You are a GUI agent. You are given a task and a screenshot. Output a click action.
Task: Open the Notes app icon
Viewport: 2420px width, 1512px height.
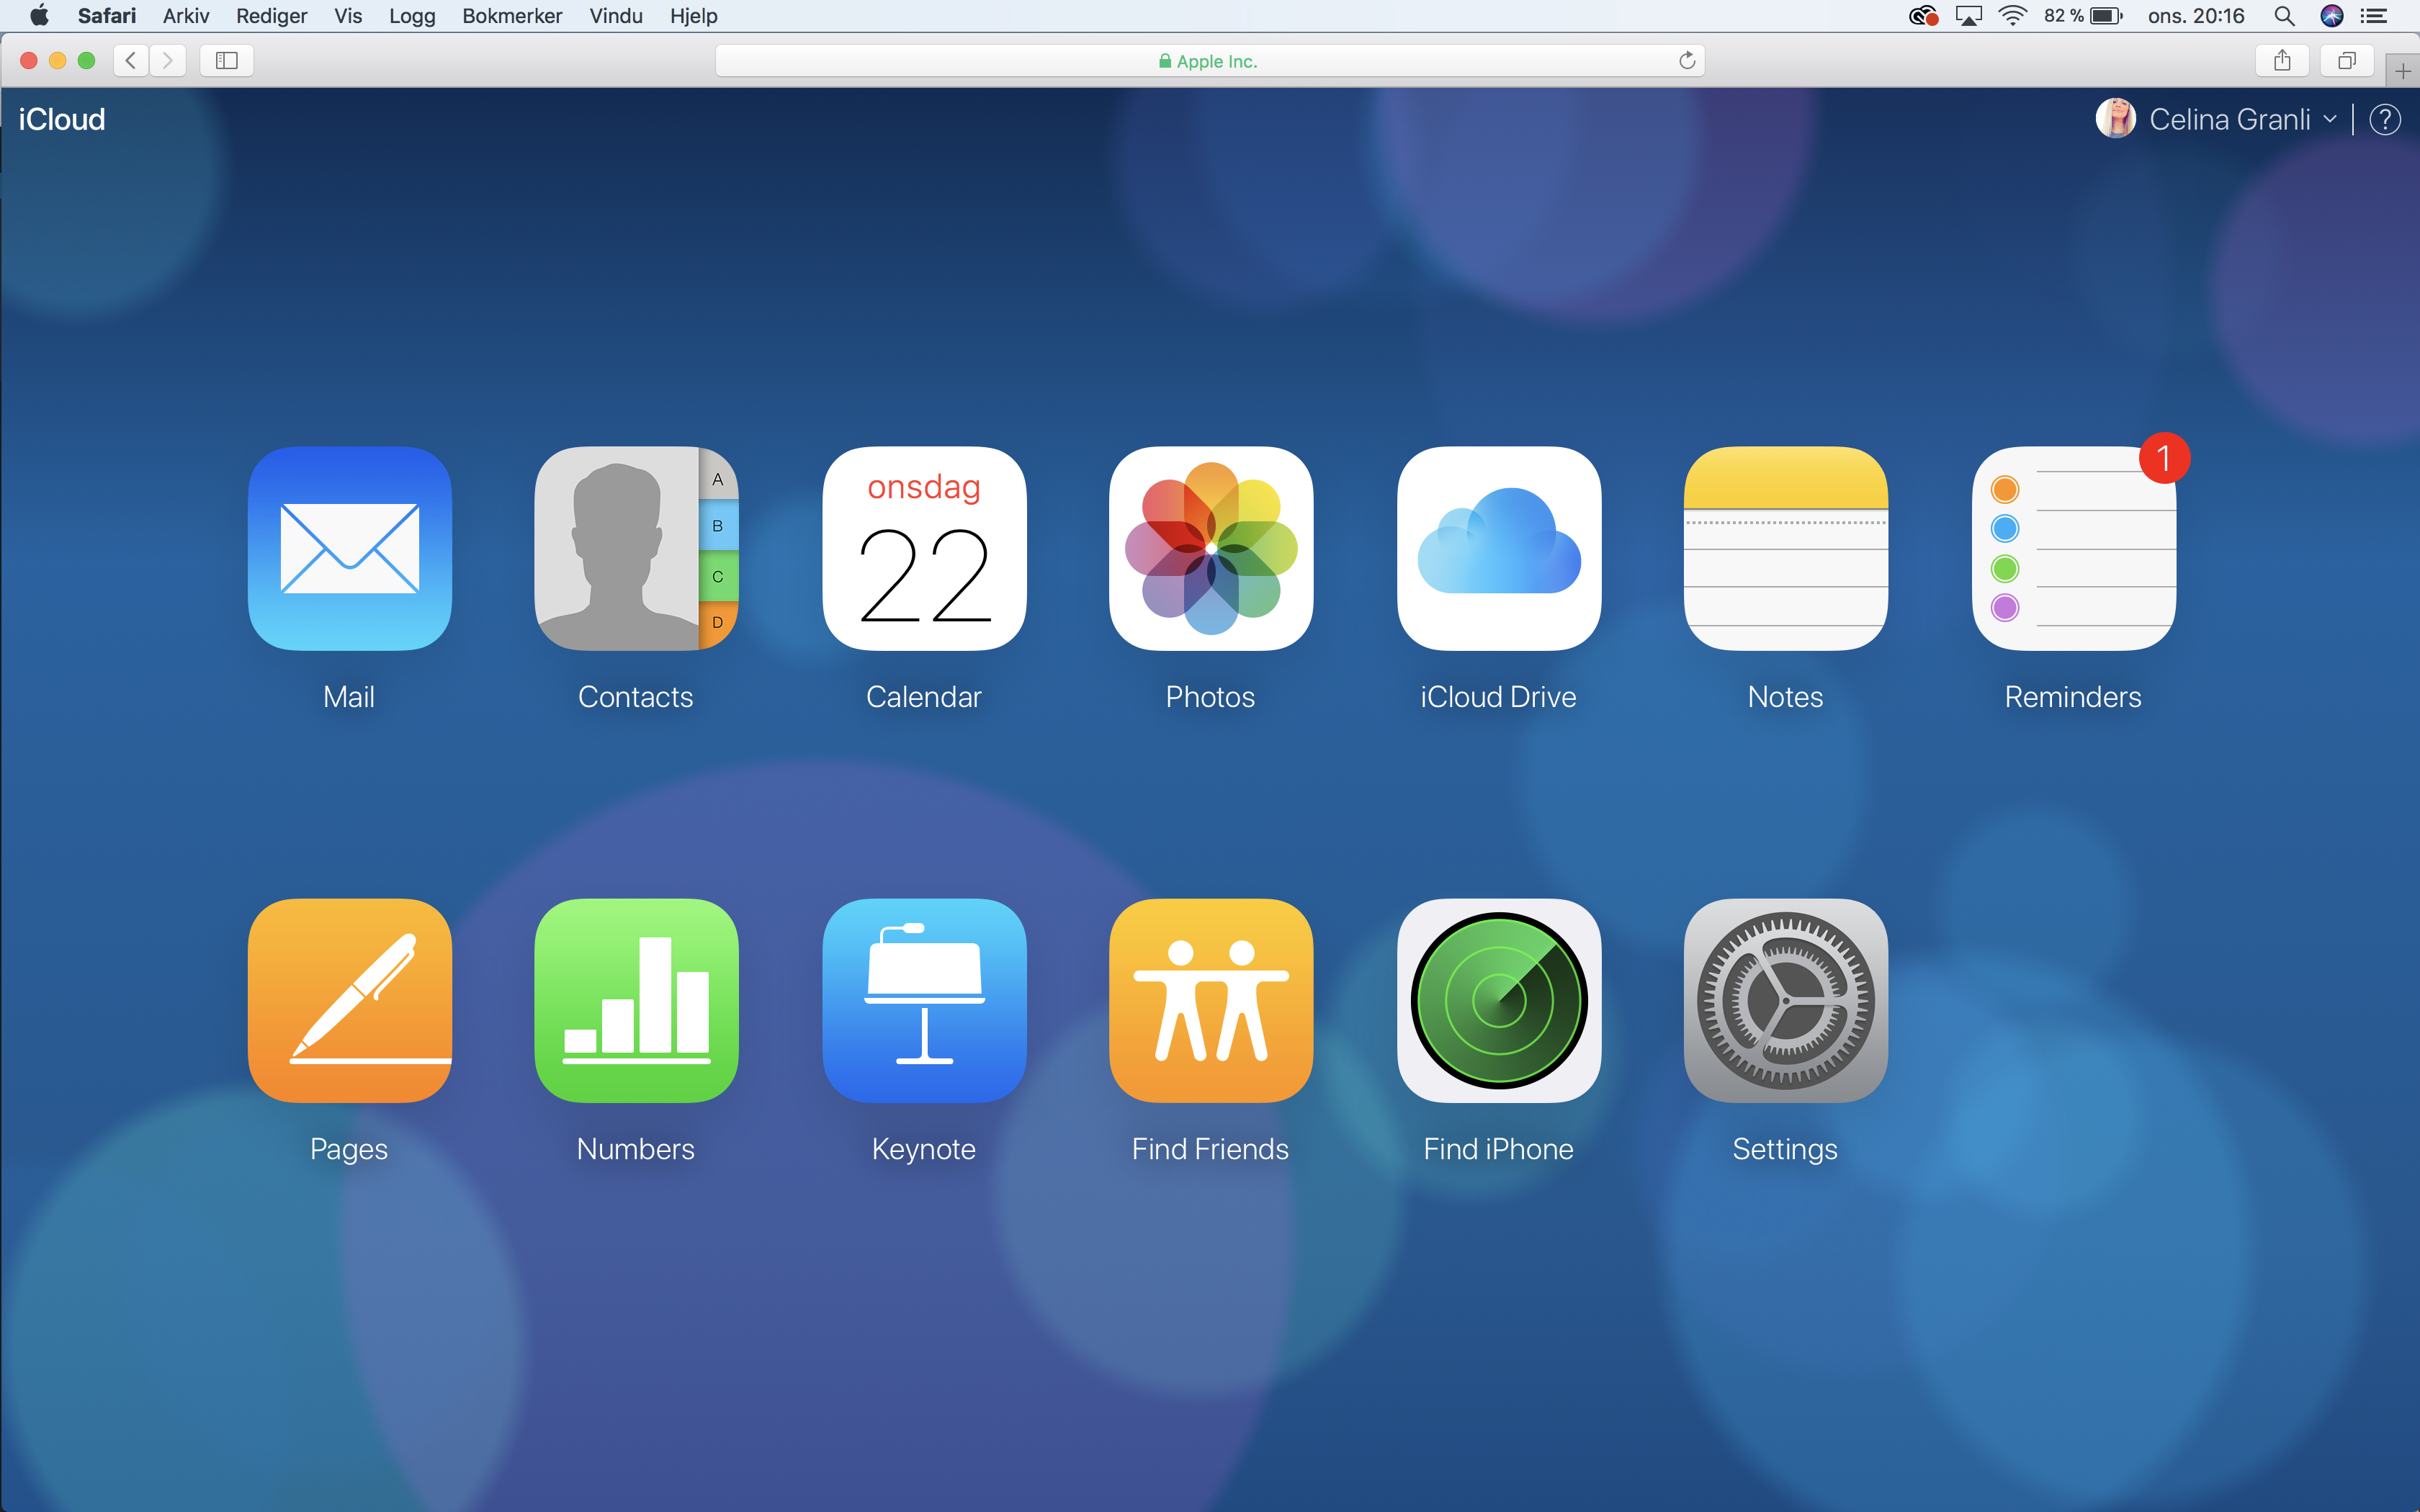(1786, 548)
